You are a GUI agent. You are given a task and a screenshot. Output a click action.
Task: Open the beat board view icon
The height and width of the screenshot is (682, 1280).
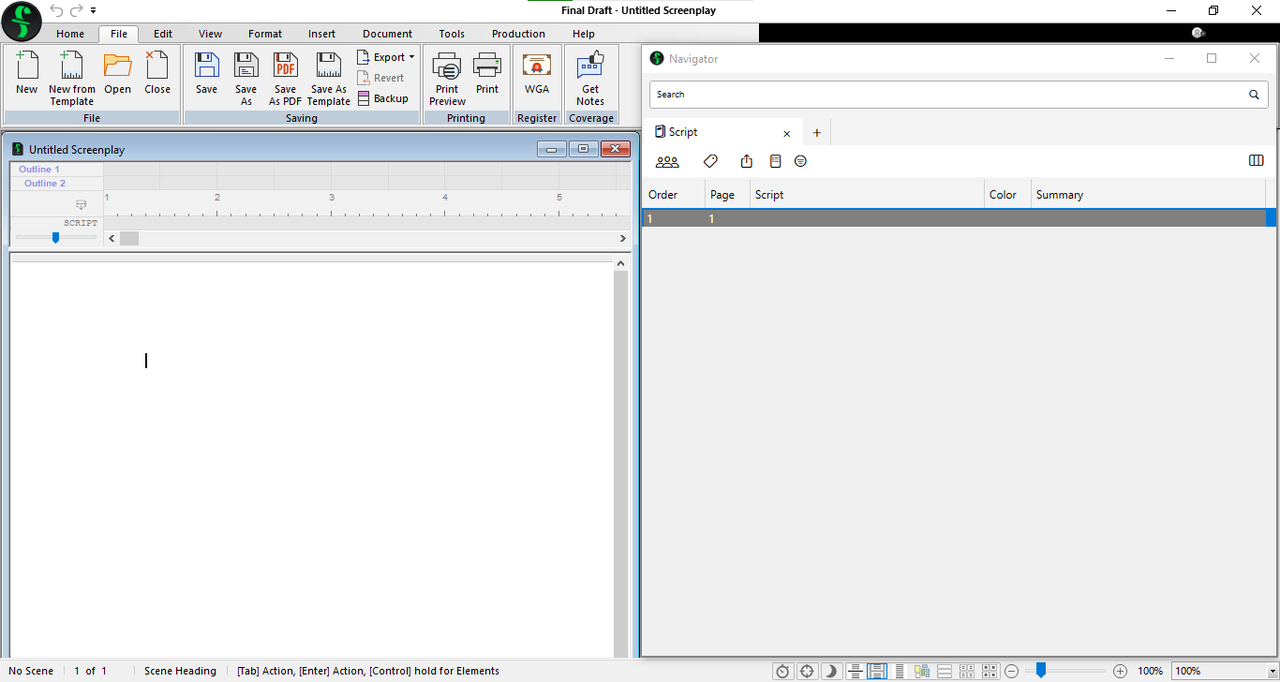pos(922,671)
